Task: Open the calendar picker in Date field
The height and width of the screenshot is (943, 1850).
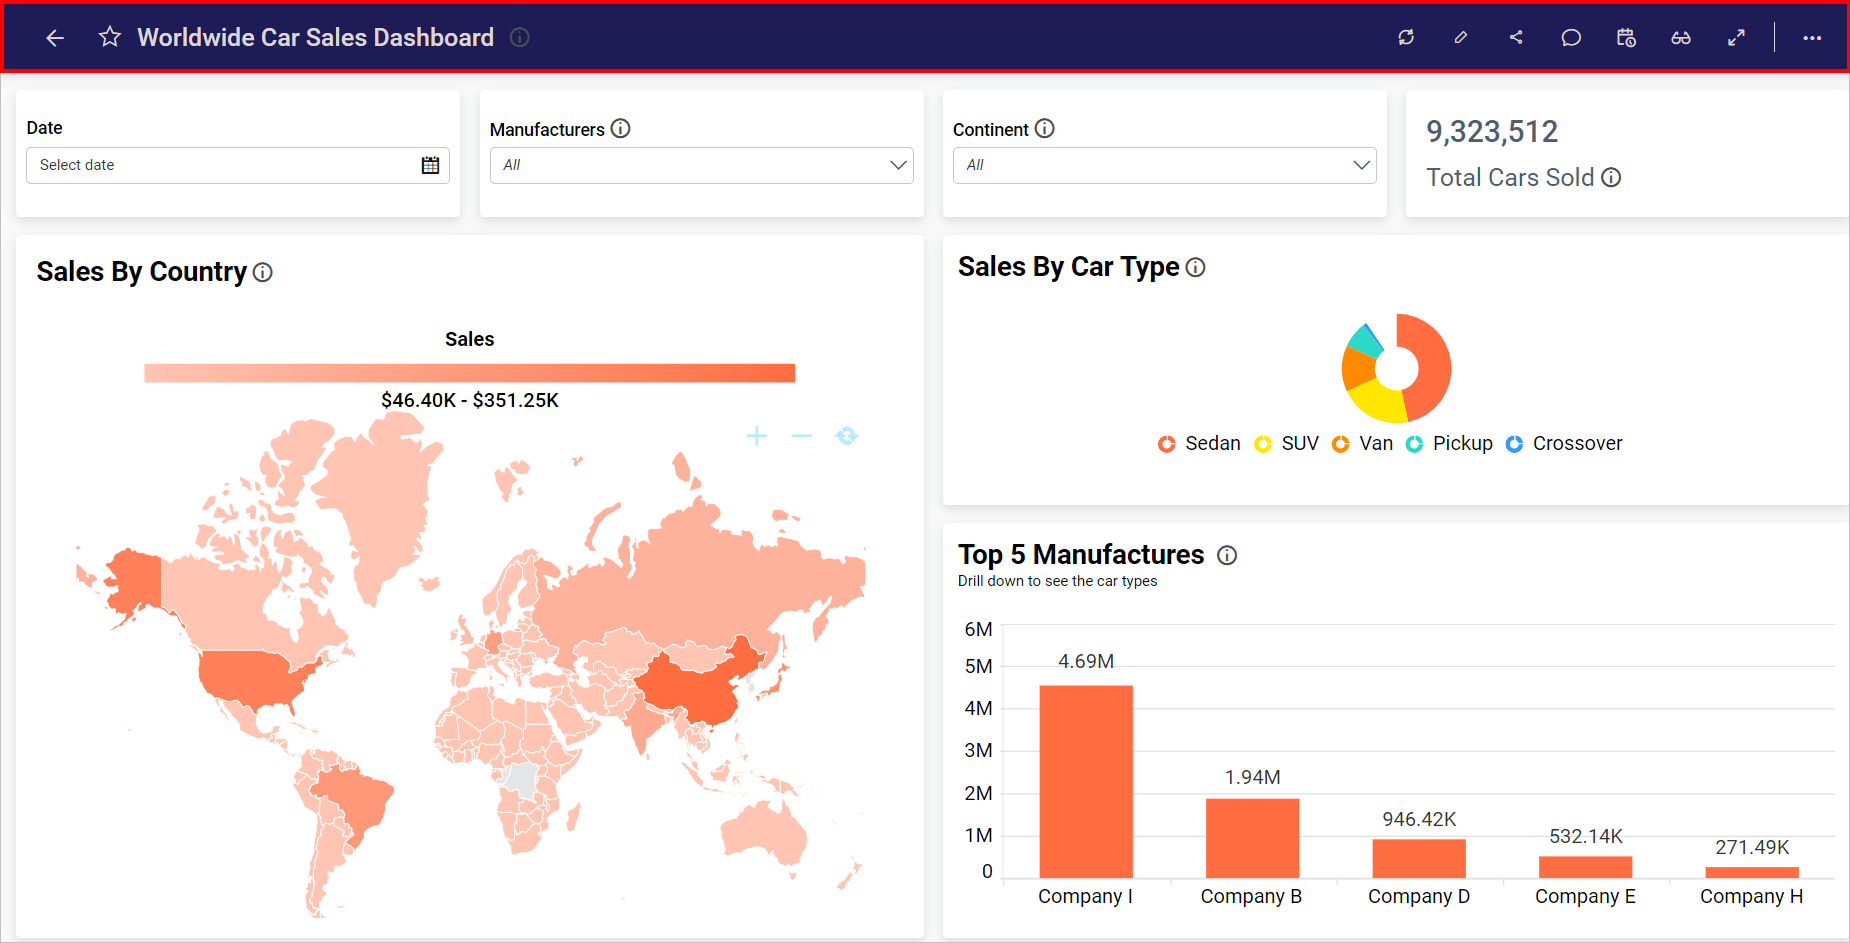Action: pos(430,165)
